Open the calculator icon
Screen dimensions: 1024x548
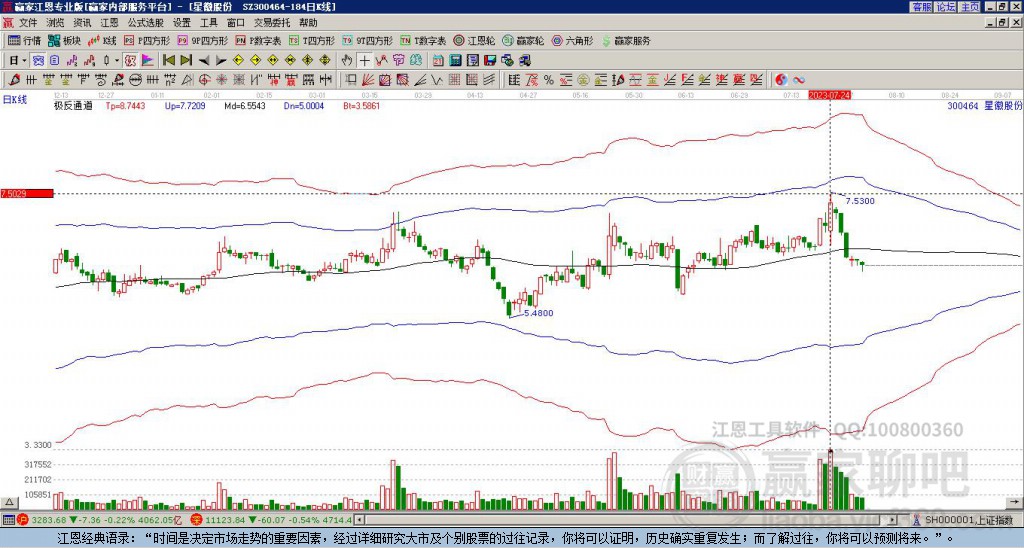point(455,61)
